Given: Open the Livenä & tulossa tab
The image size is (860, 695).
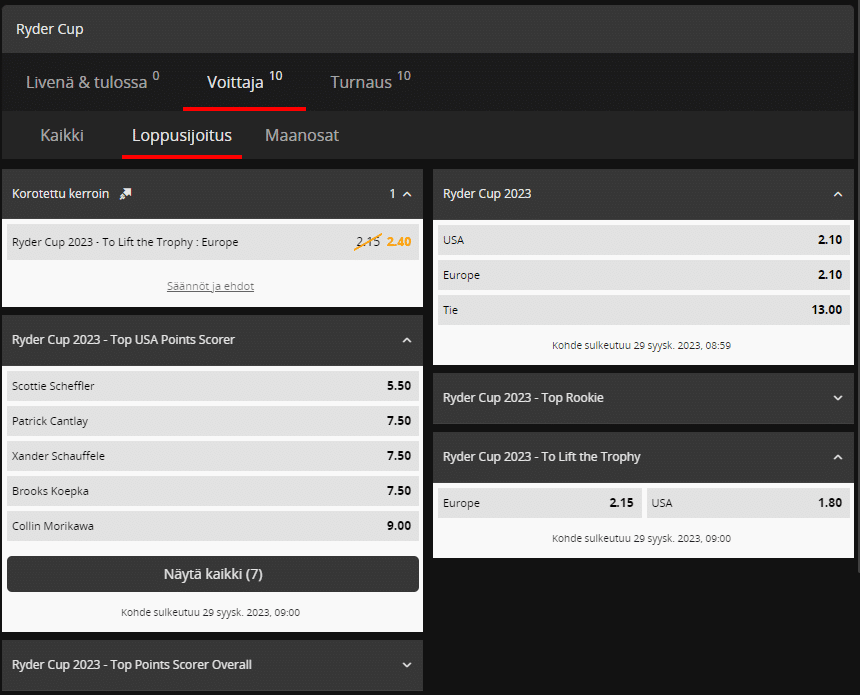Looking at the screenshot, I should [x=92, y=82].
